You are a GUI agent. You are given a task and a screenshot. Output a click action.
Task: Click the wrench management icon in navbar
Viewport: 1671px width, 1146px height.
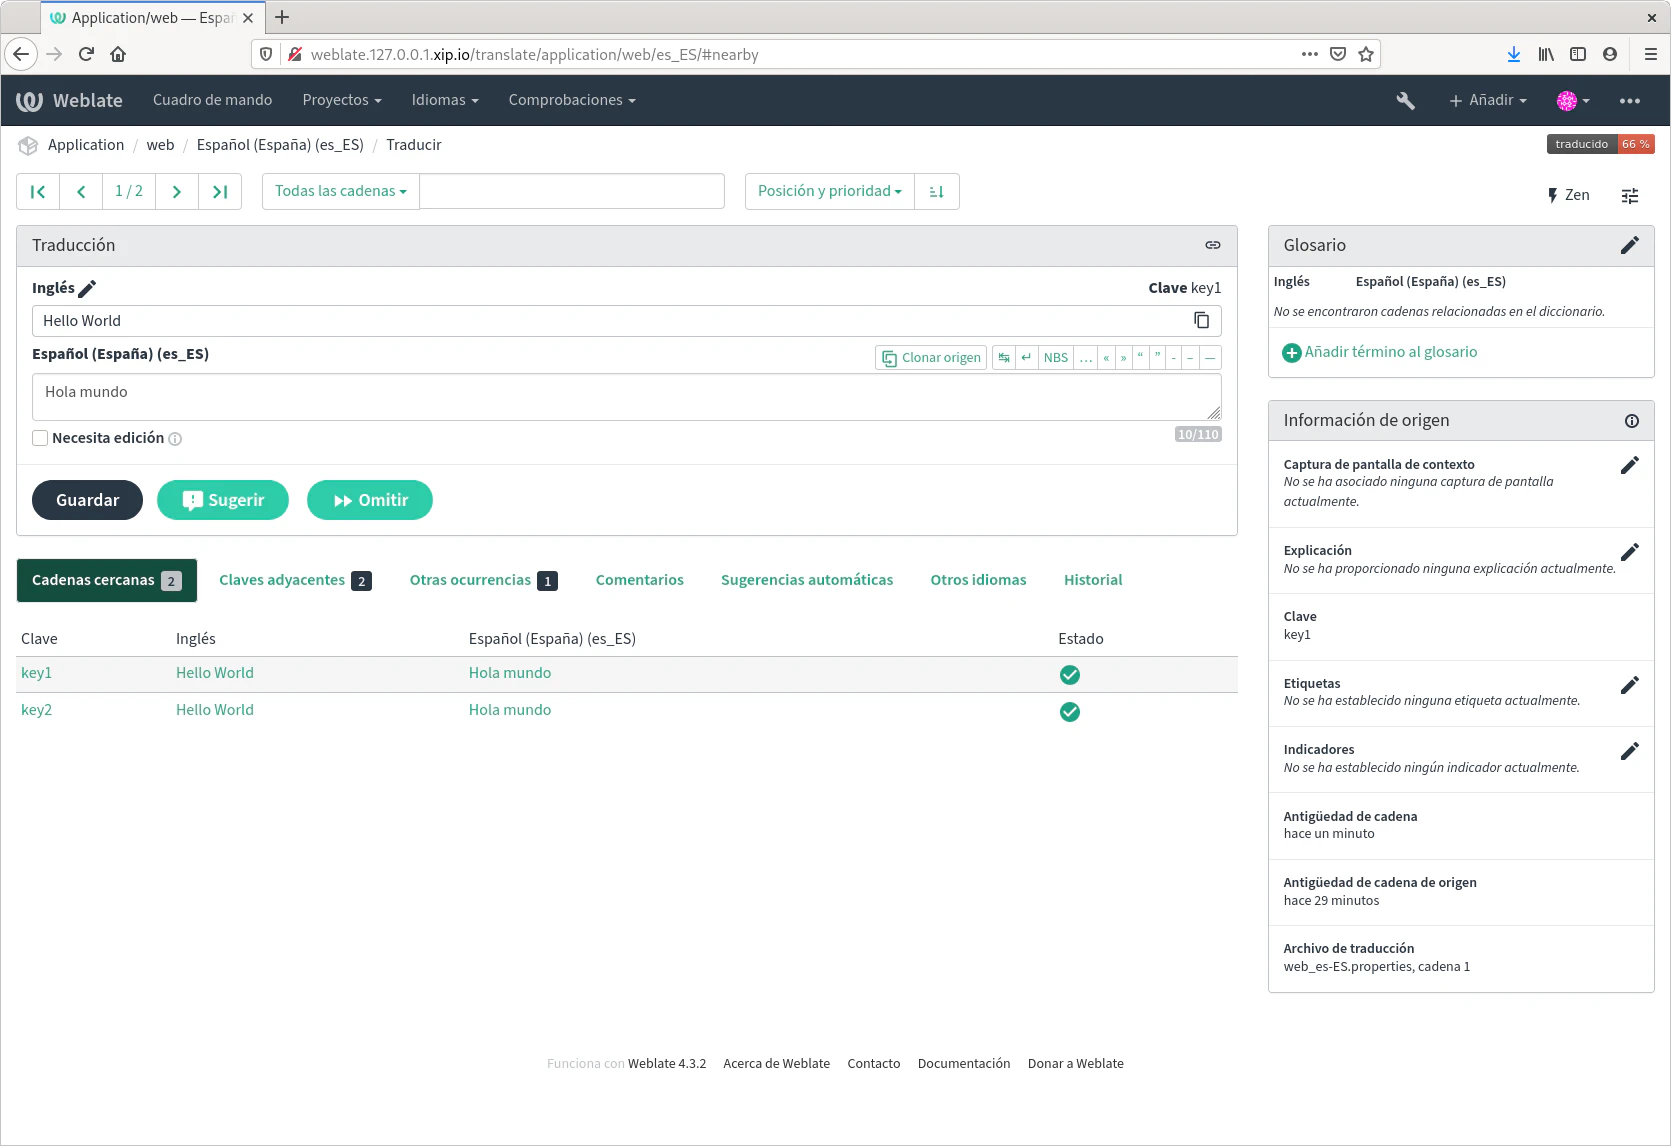tap(1405, 100)
